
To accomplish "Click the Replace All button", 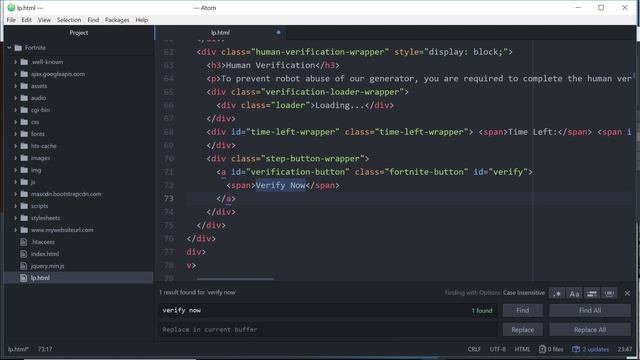I will 590,329.
